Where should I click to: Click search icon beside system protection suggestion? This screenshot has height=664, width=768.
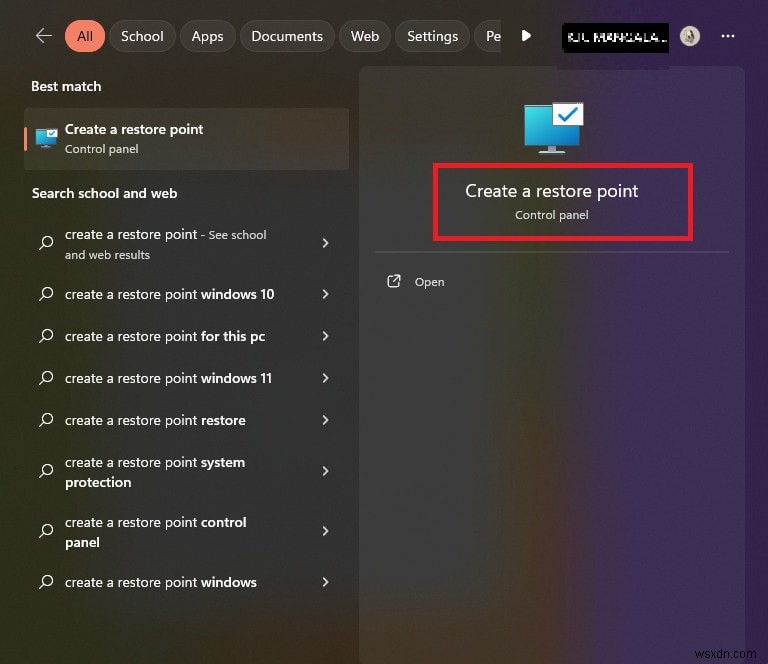46,471
